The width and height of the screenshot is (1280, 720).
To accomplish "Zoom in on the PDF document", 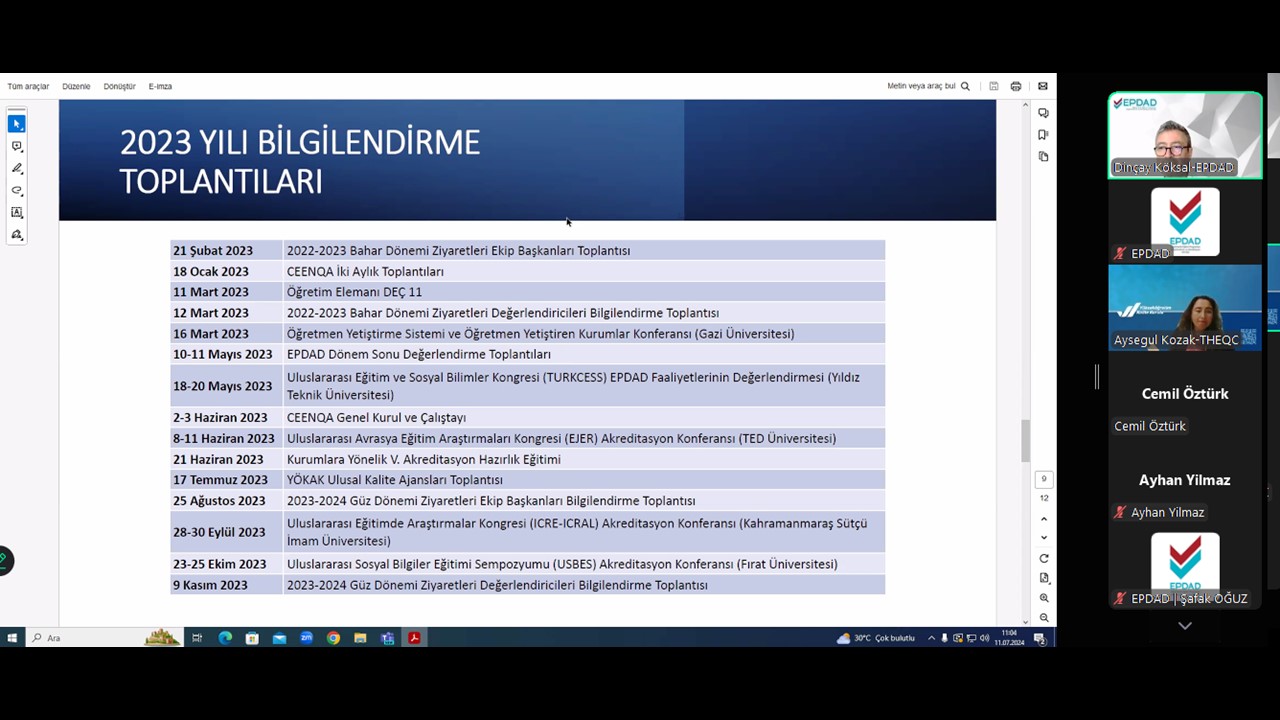I will [x=1044, y=598].
